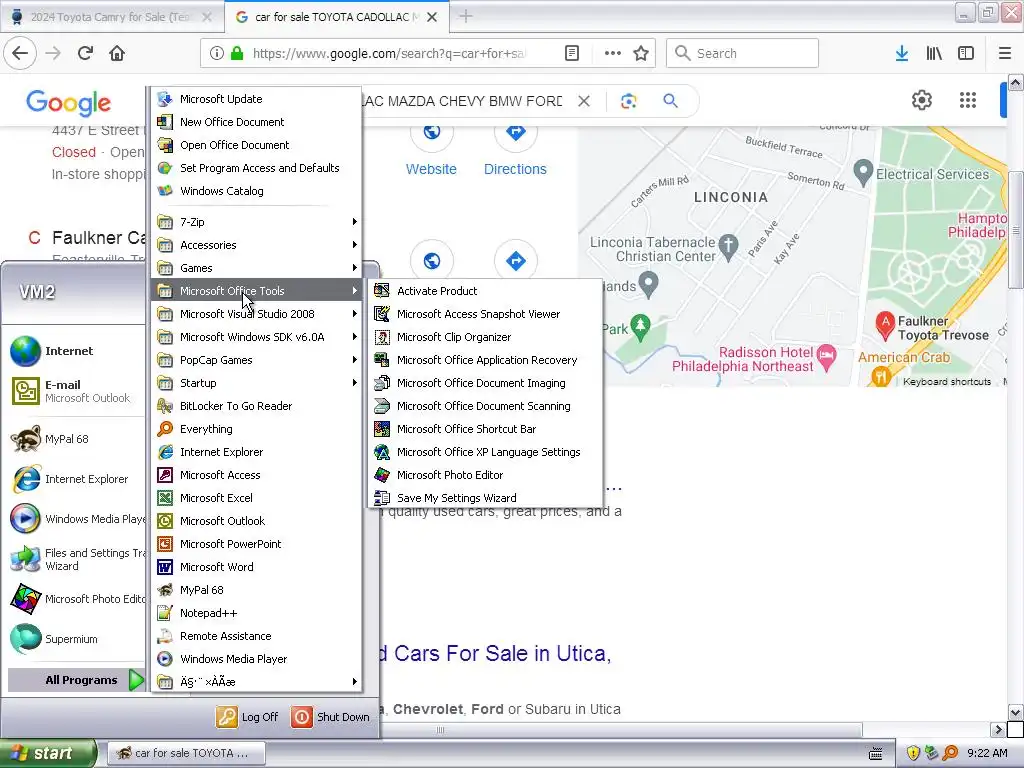Launch Windows Media Player from All Programs list
The height and width of the screenshot is (768, 1024).
257,659
